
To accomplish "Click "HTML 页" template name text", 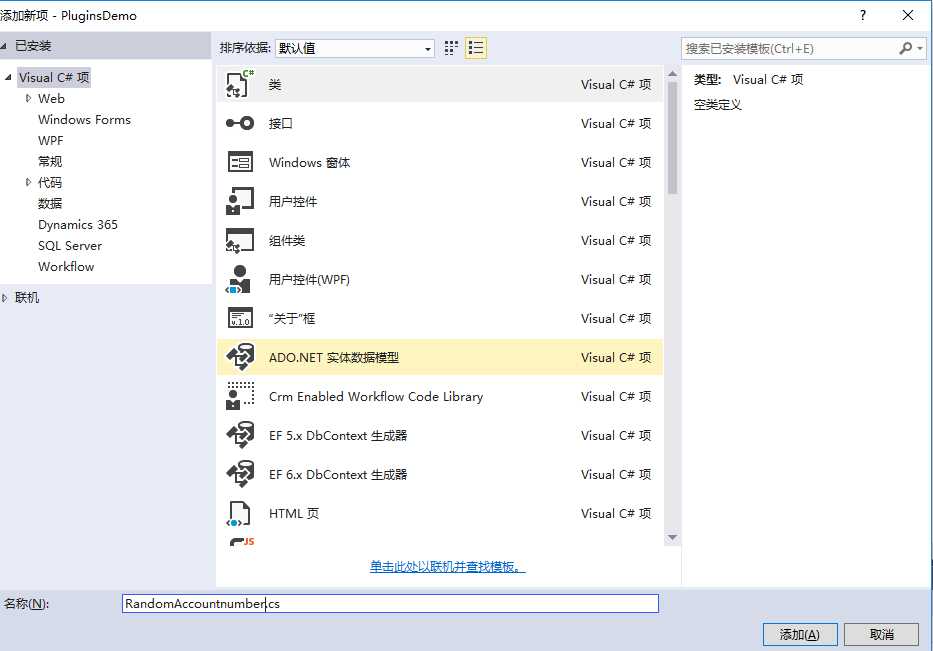I will pos(294,514).
